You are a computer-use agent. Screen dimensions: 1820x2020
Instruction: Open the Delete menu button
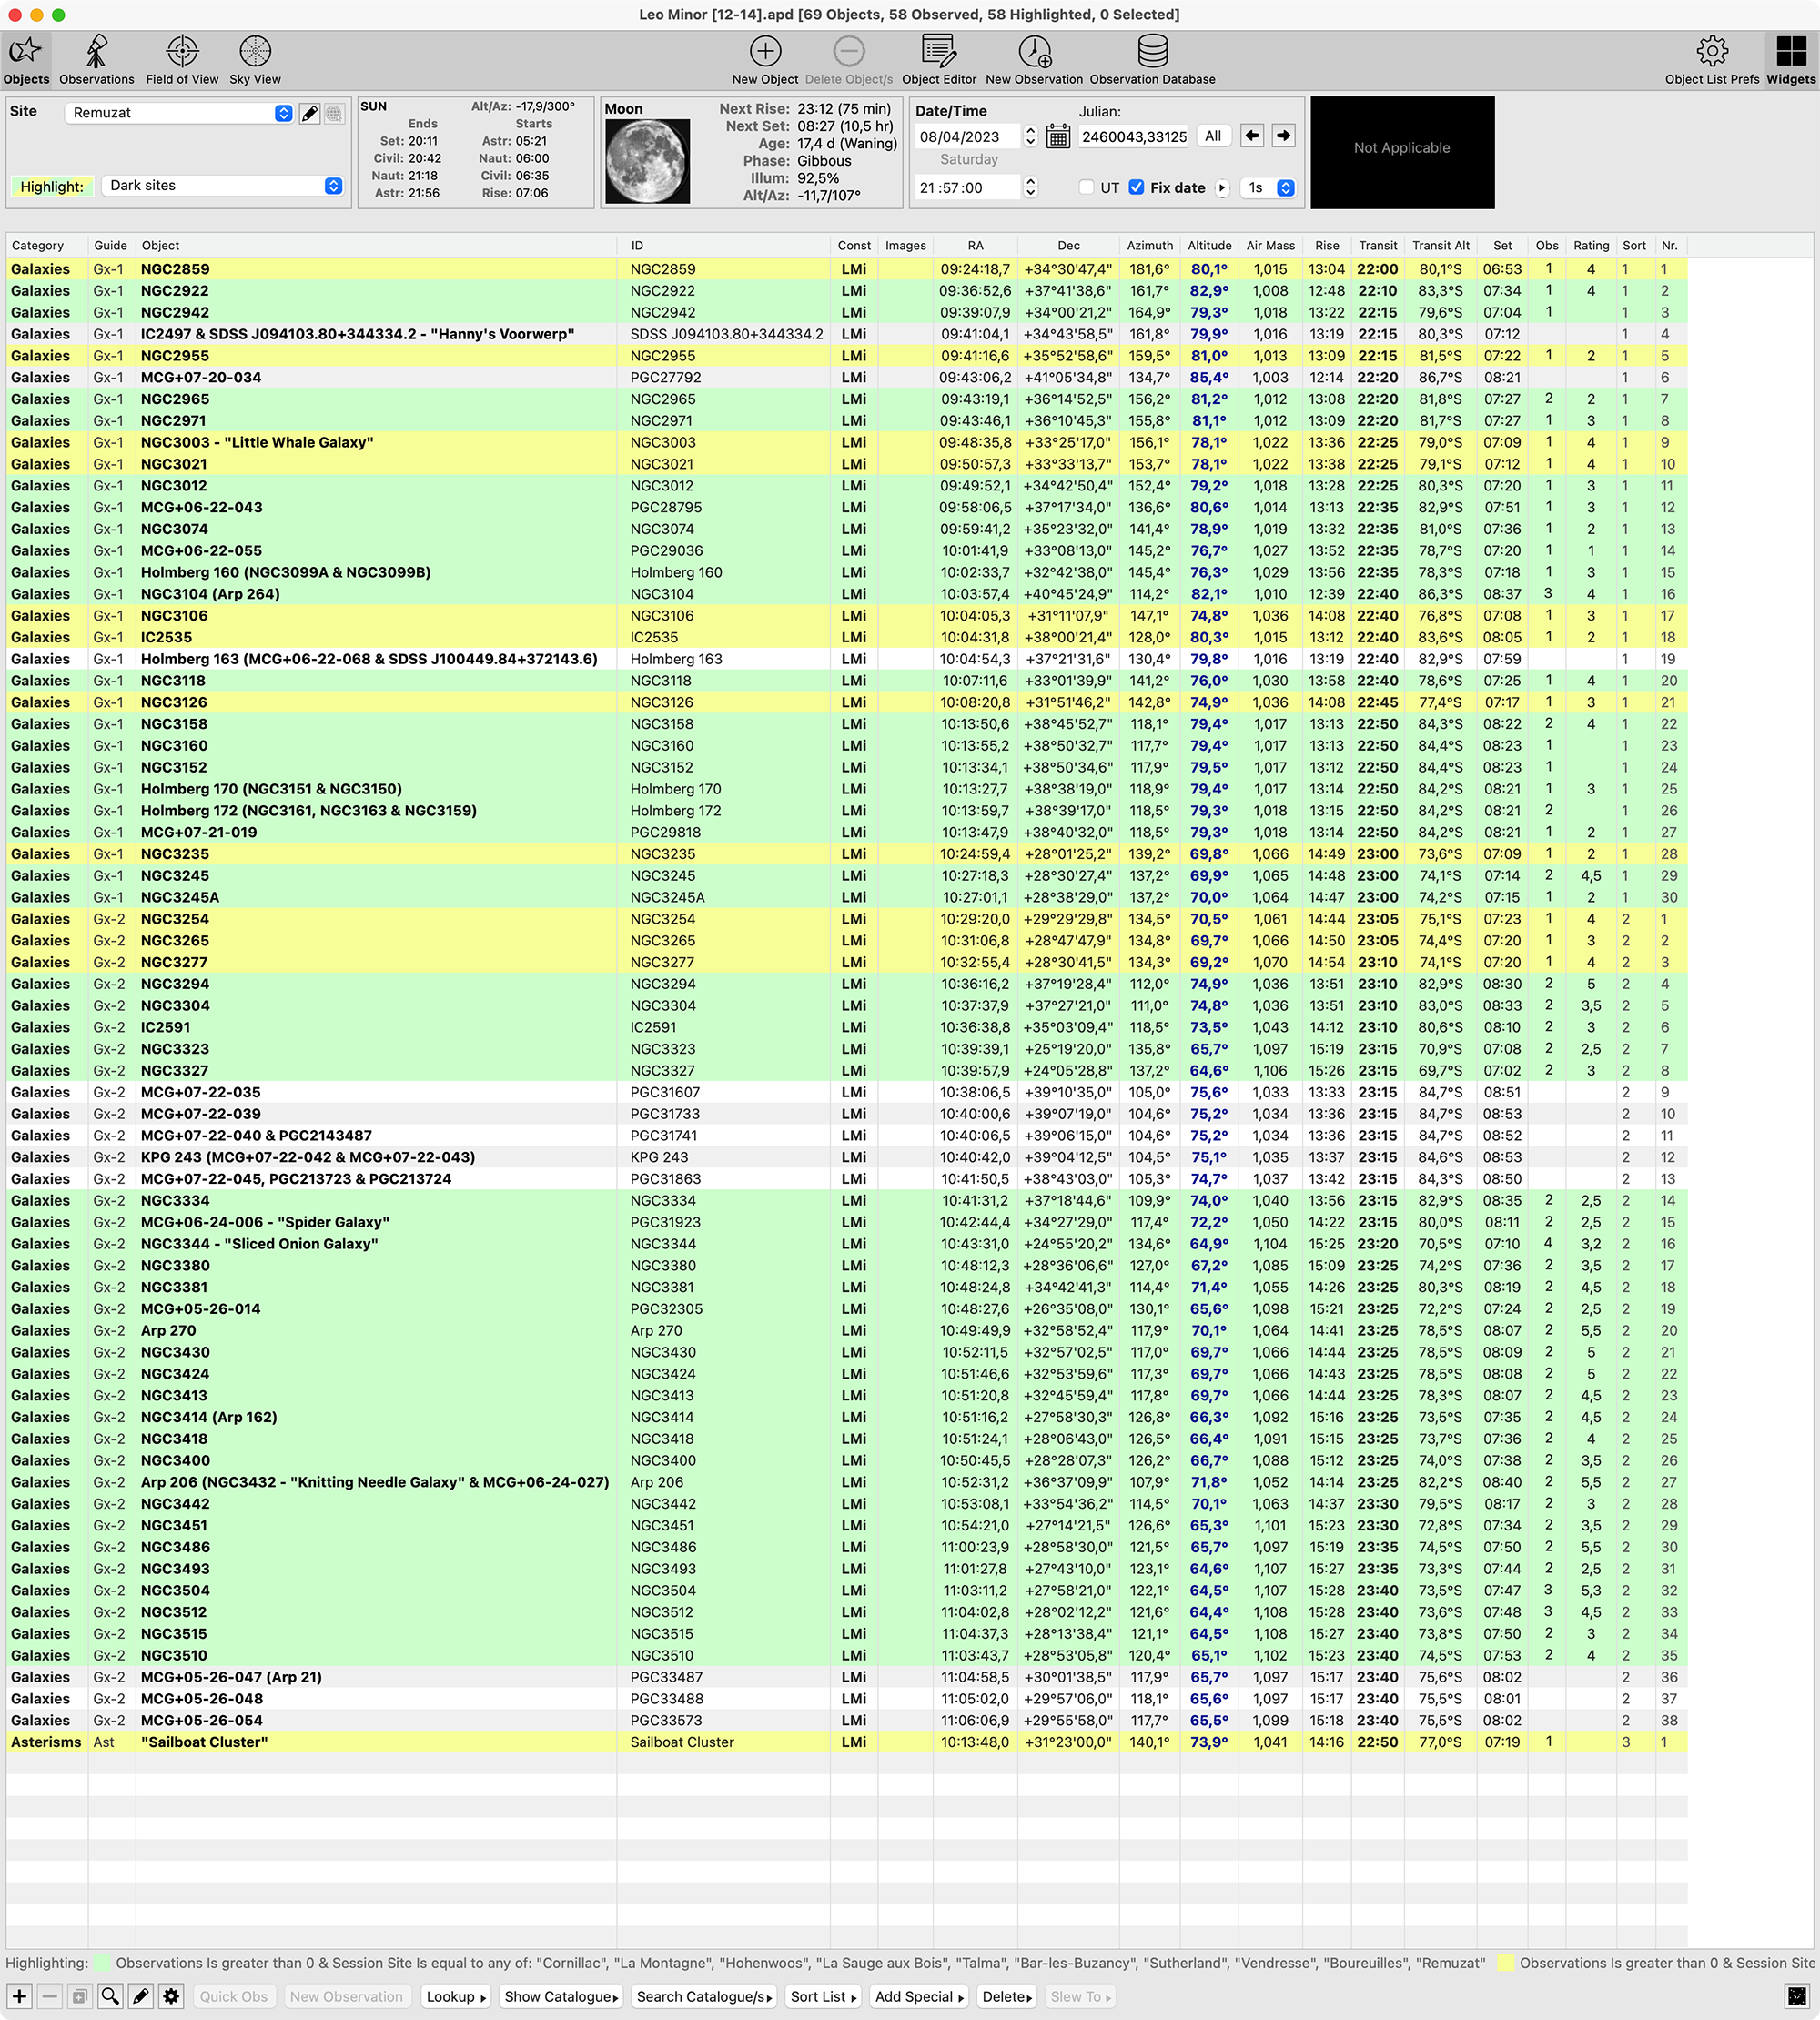coord(1006,1996)
